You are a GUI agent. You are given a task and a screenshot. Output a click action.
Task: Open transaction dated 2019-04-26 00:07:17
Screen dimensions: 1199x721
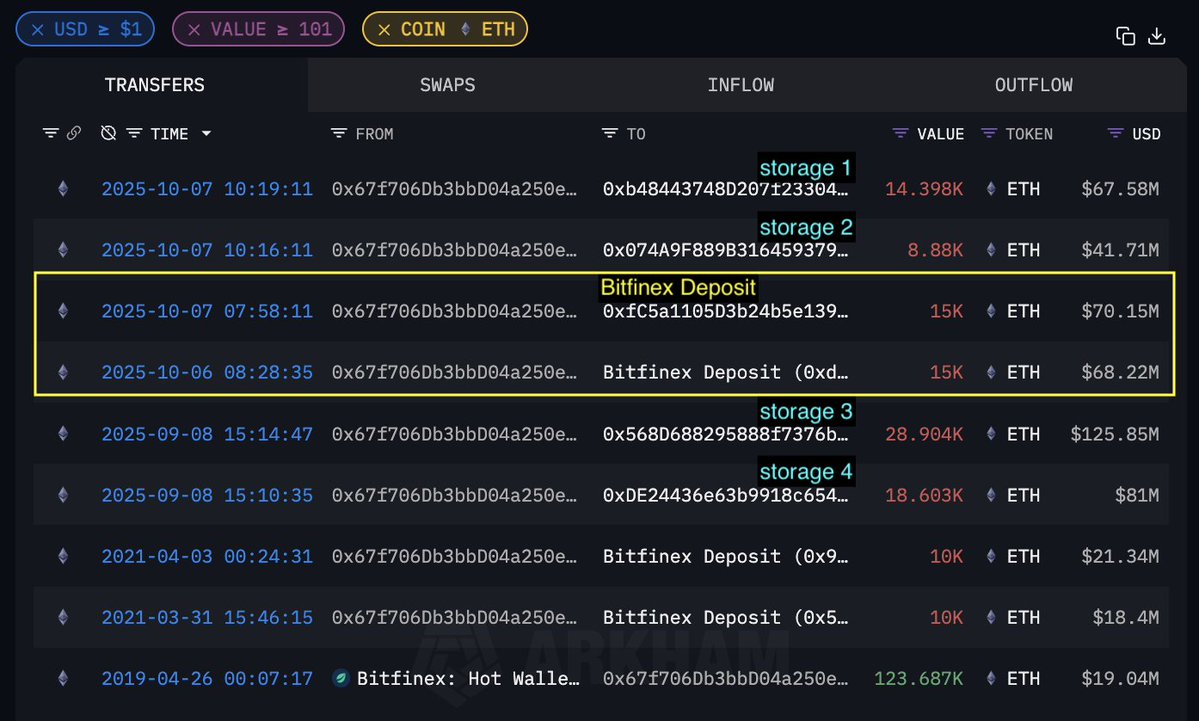[x=207, y=679]
